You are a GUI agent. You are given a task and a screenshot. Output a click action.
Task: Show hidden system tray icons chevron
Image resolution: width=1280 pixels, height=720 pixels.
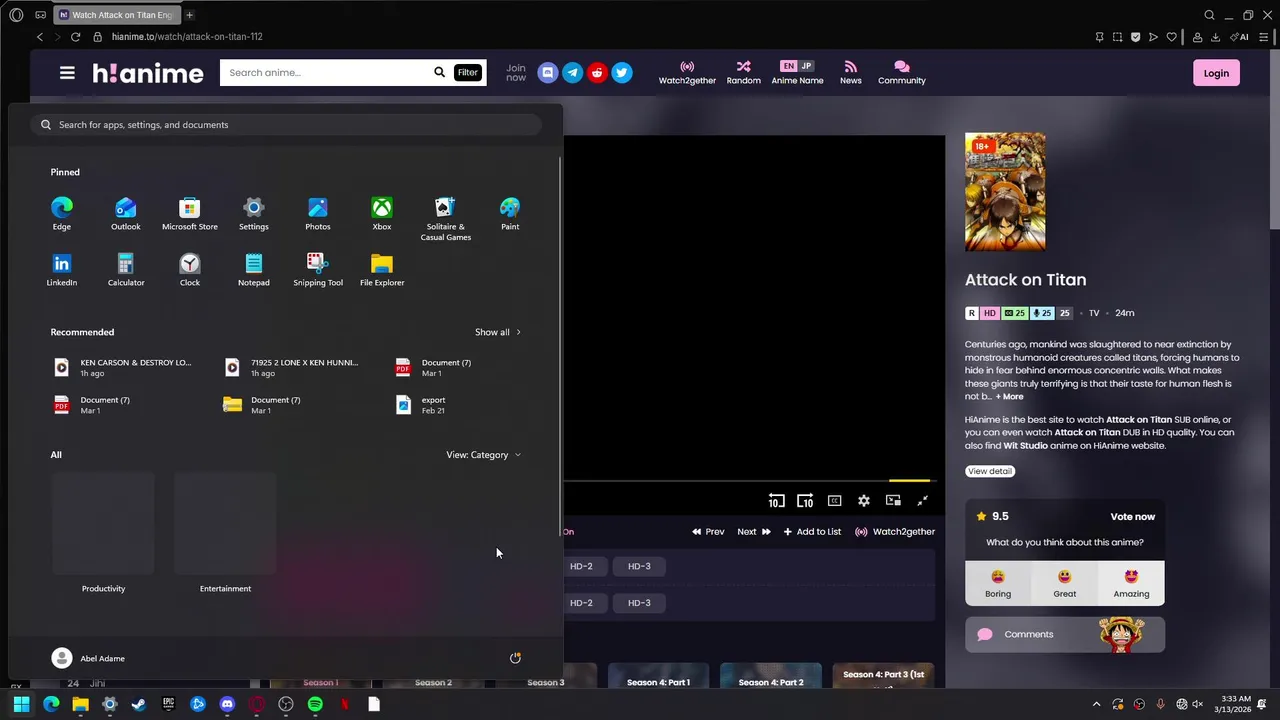tap(1096, 704)
